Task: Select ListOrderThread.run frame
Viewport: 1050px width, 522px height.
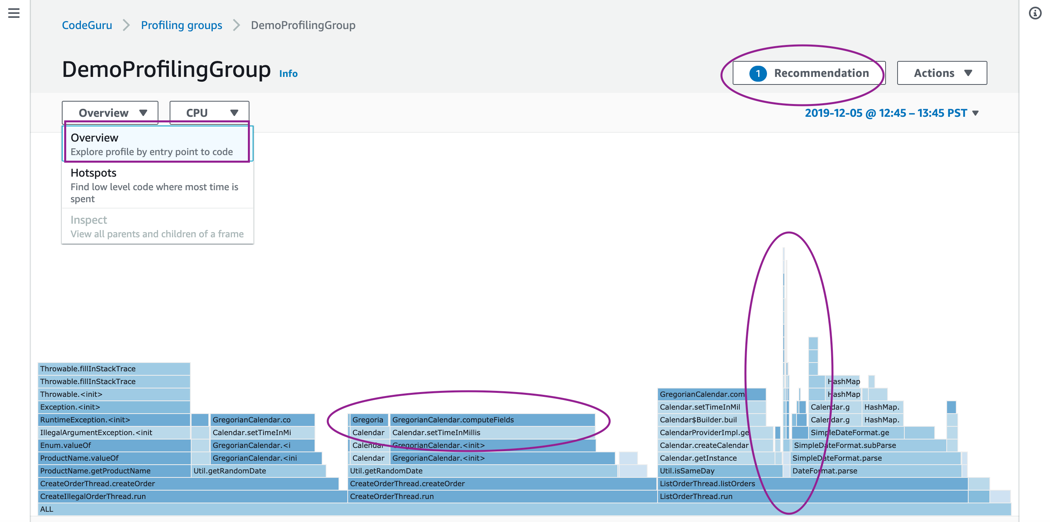Action: click(x=813, y=497)
